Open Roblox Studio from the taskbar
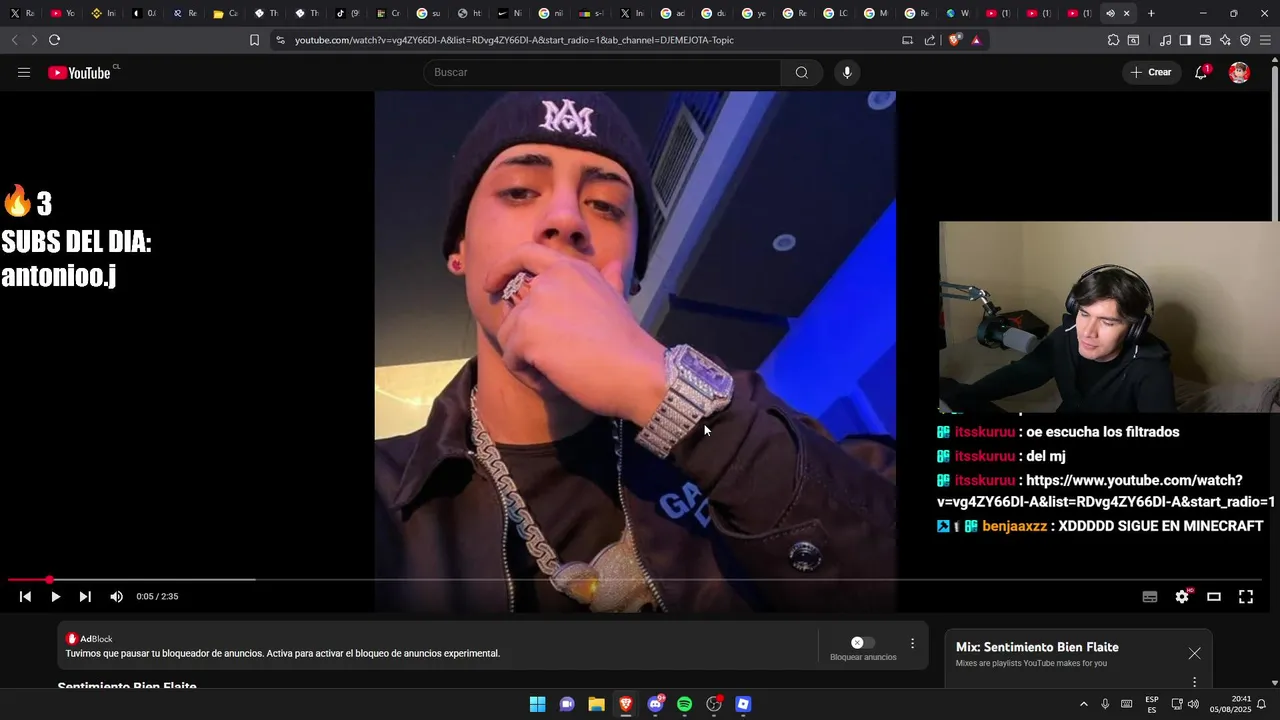The width and height of the screenshot is (1280, 720). point(743,704)
